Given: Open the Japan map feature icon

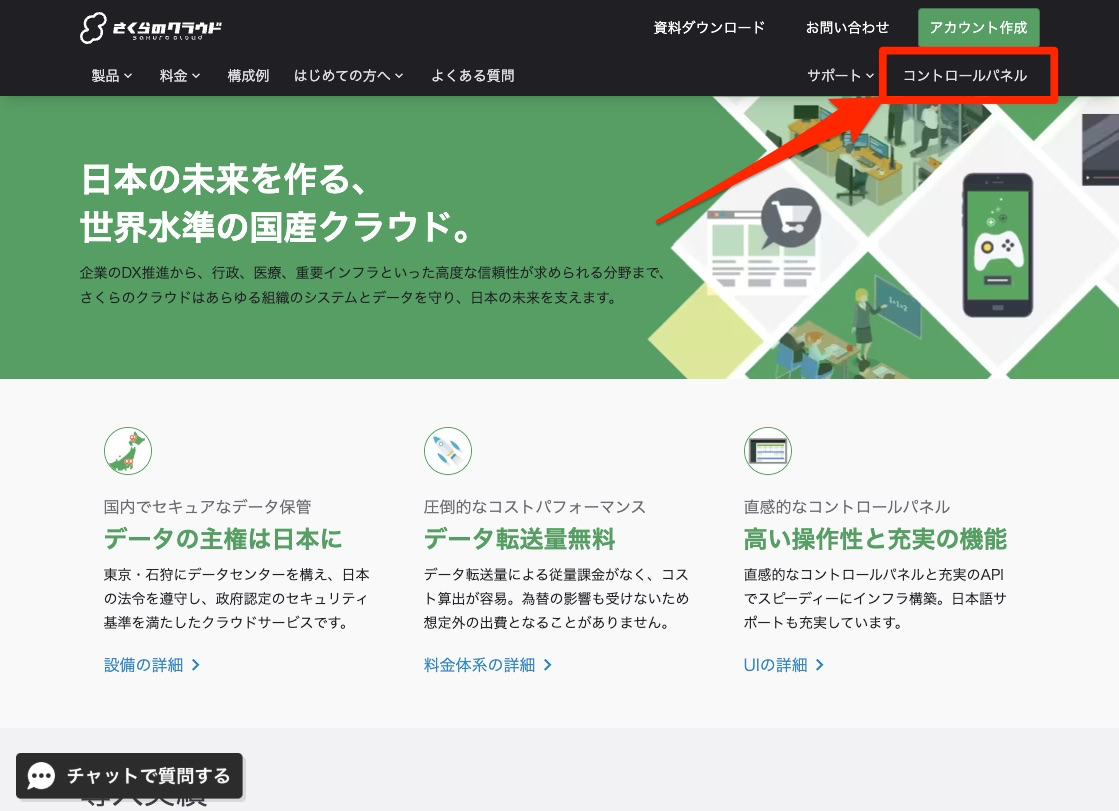Looking at the screenshot, I should 128,451.
